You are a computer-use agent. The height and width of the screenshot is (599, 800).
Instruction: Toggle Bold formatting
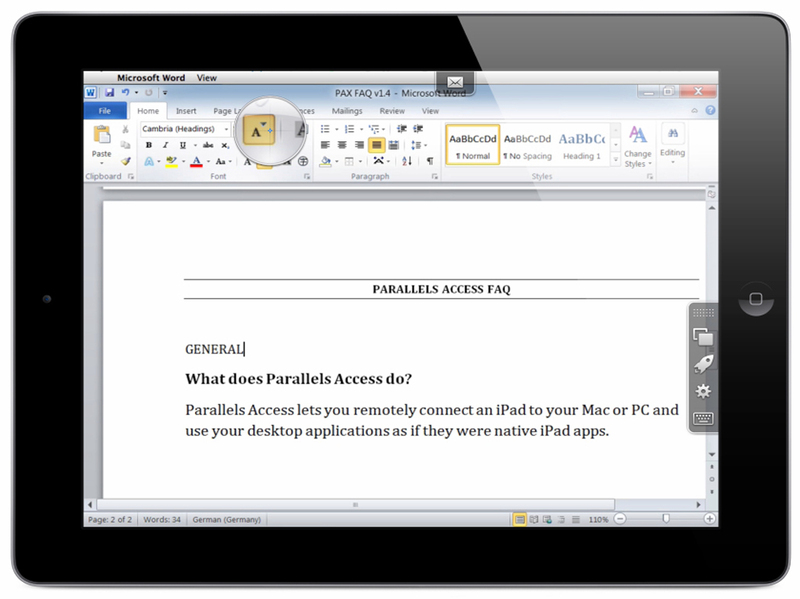(148, 145)
